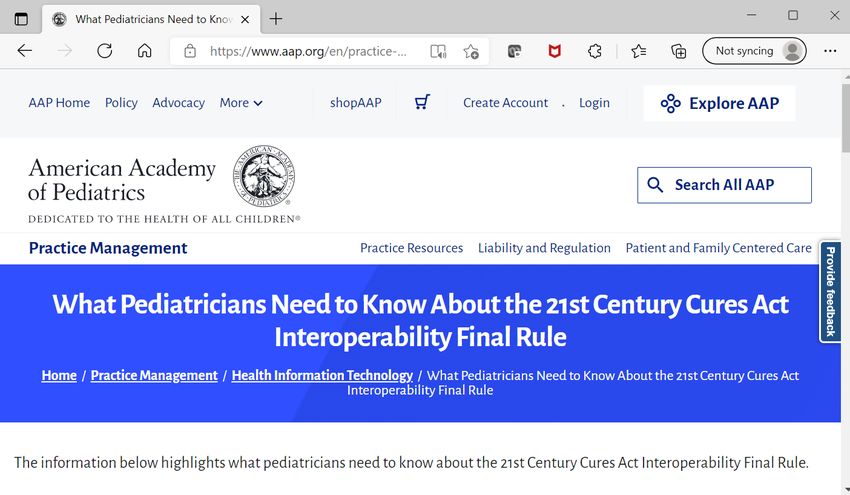This screenshot has height=495, width=850.
Task: Click the profile avatar picture
Action: click(x=792, y=51)
